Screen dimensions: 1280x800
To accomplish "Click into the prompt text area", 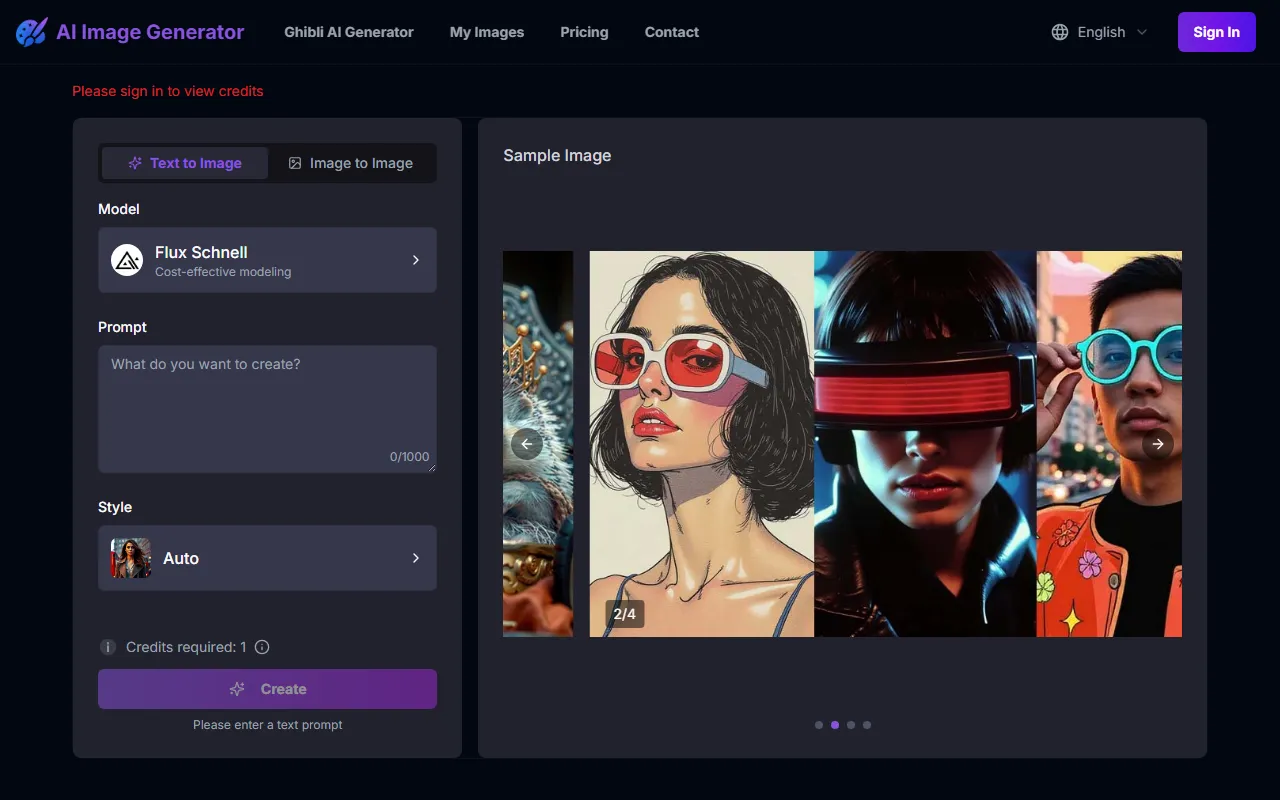I will click(267, 405).
